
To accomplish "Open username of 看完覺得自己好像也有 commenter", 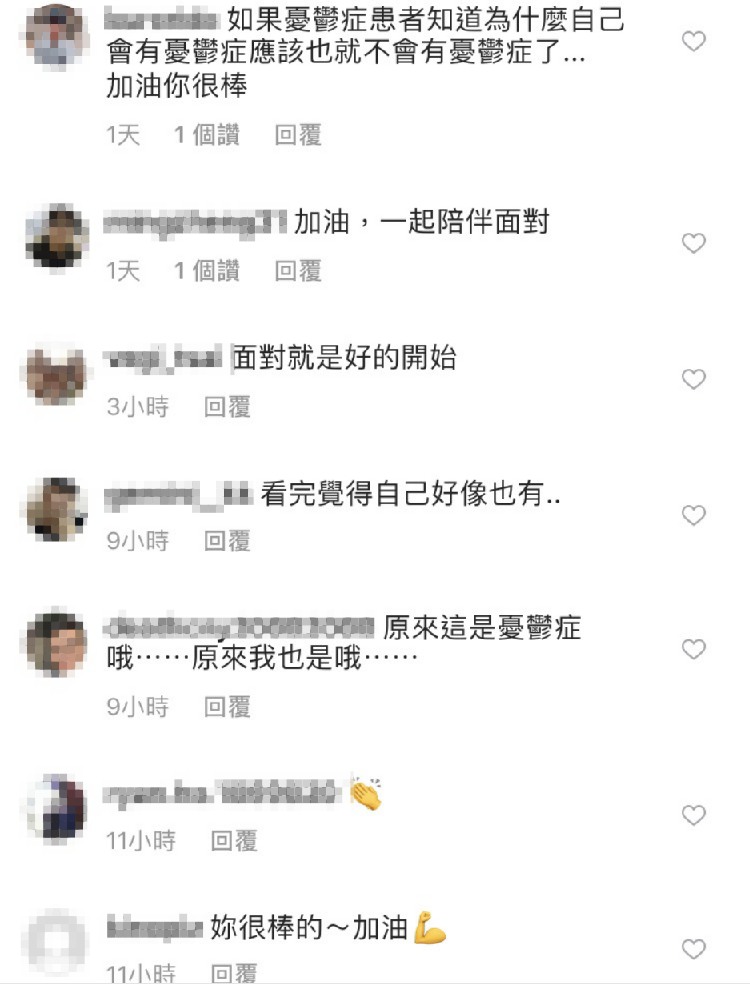I will (178, 495).
